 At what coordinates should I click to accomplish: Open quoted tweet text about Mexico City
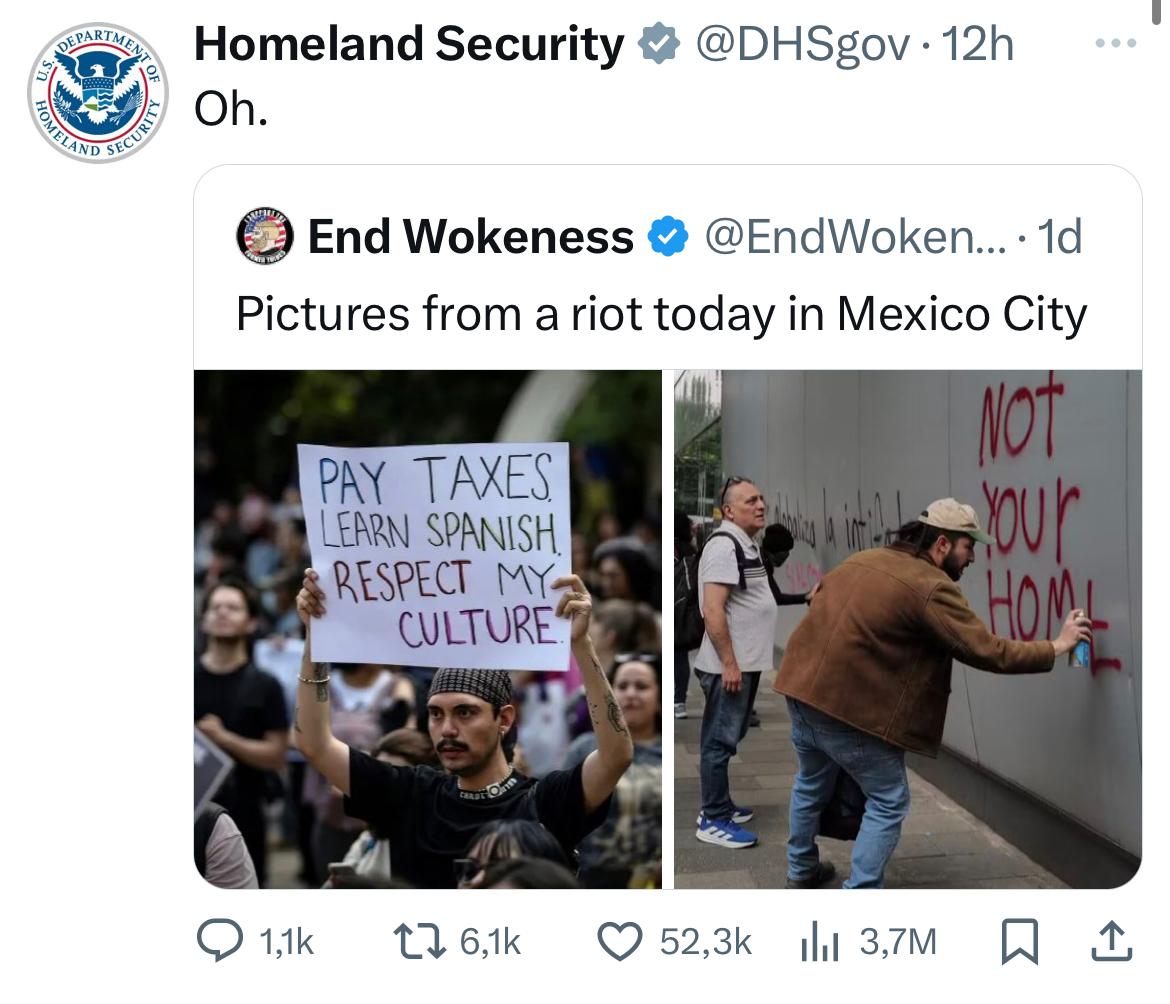pos(661,313)
